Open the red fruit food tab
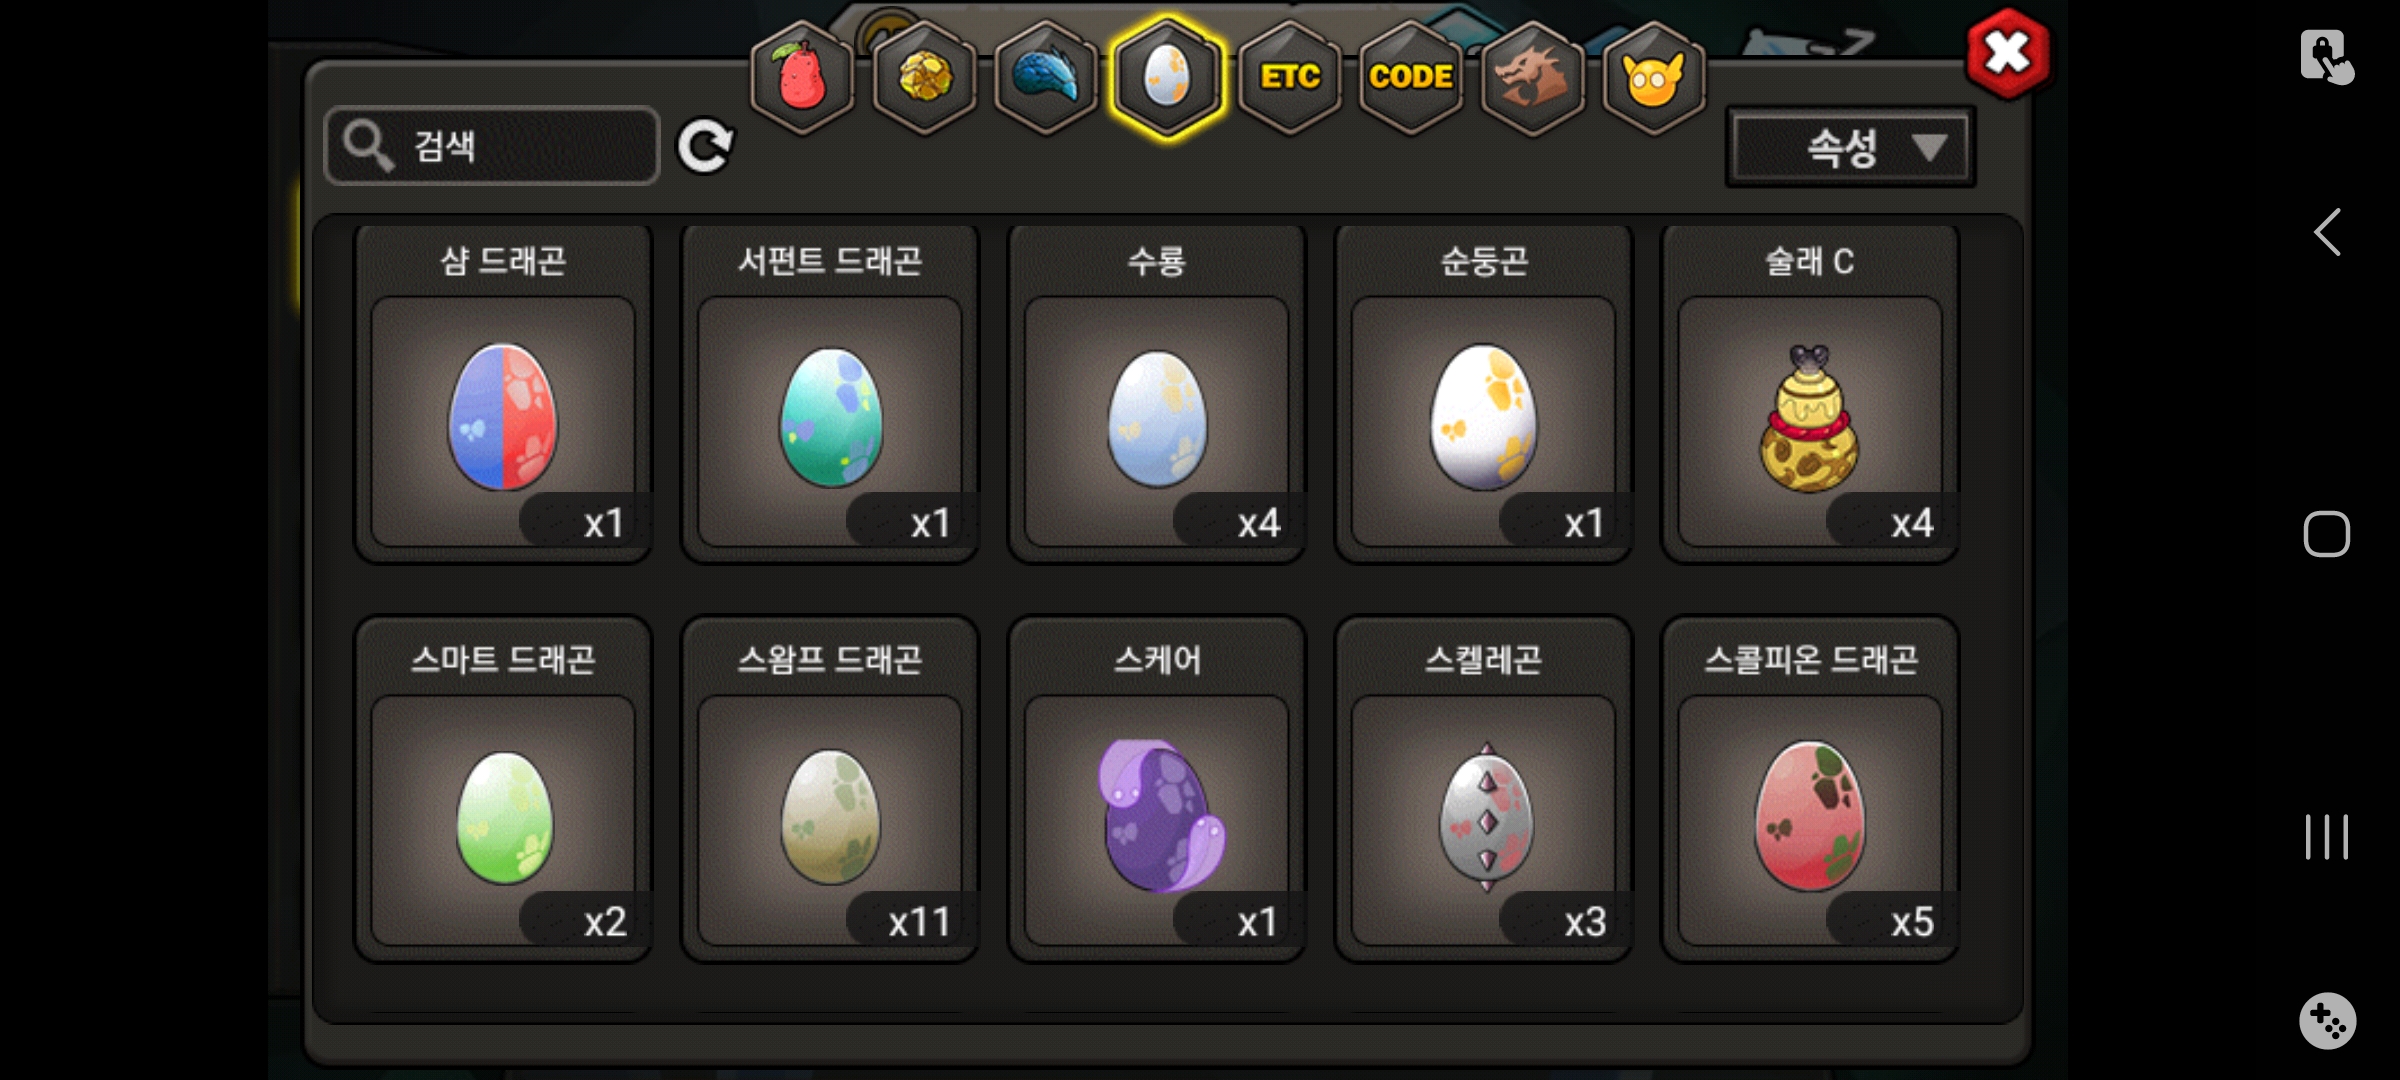This screenshot has height=1080, width=2400. [x=802, y=77]
